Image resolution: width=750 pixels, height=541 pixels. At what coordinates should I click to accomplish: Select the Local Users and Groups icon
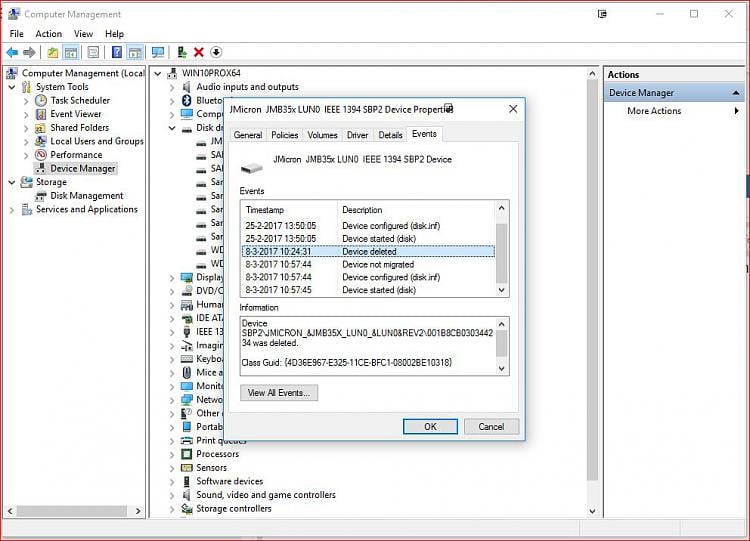(41, 141)
